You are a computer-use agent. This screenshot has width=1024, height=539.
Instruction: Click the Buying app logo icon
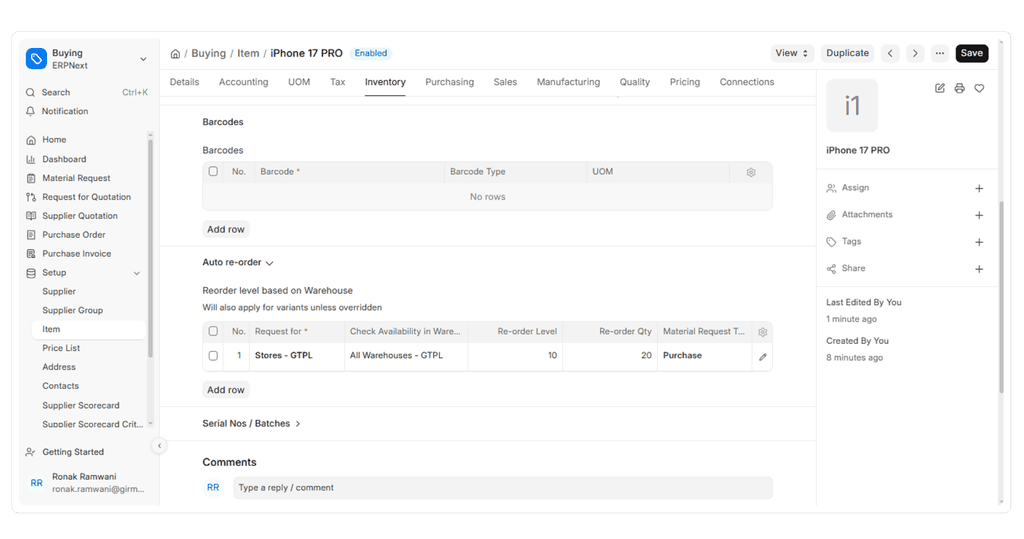(36, 59)
